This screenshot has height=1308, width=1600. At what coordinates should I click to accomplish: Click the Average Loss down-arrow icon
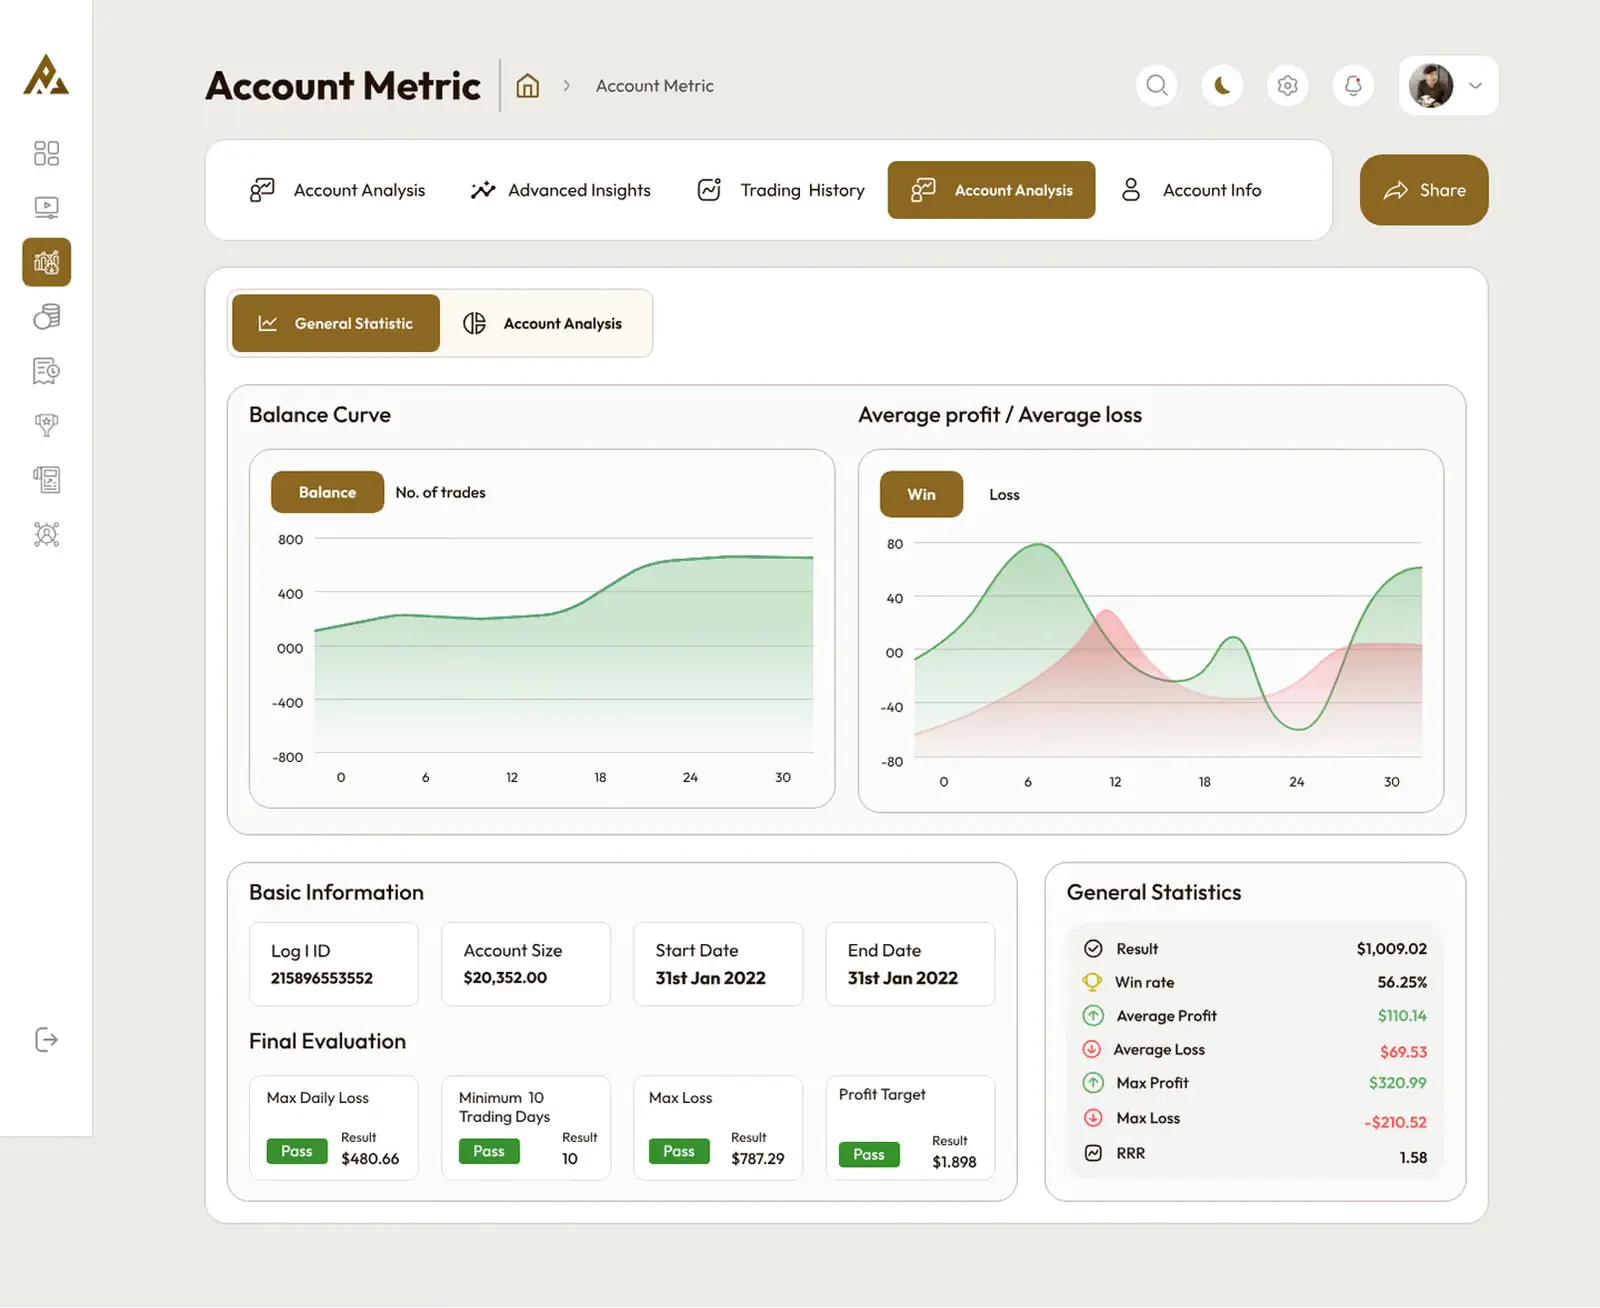click(x=1092, y=1049)
